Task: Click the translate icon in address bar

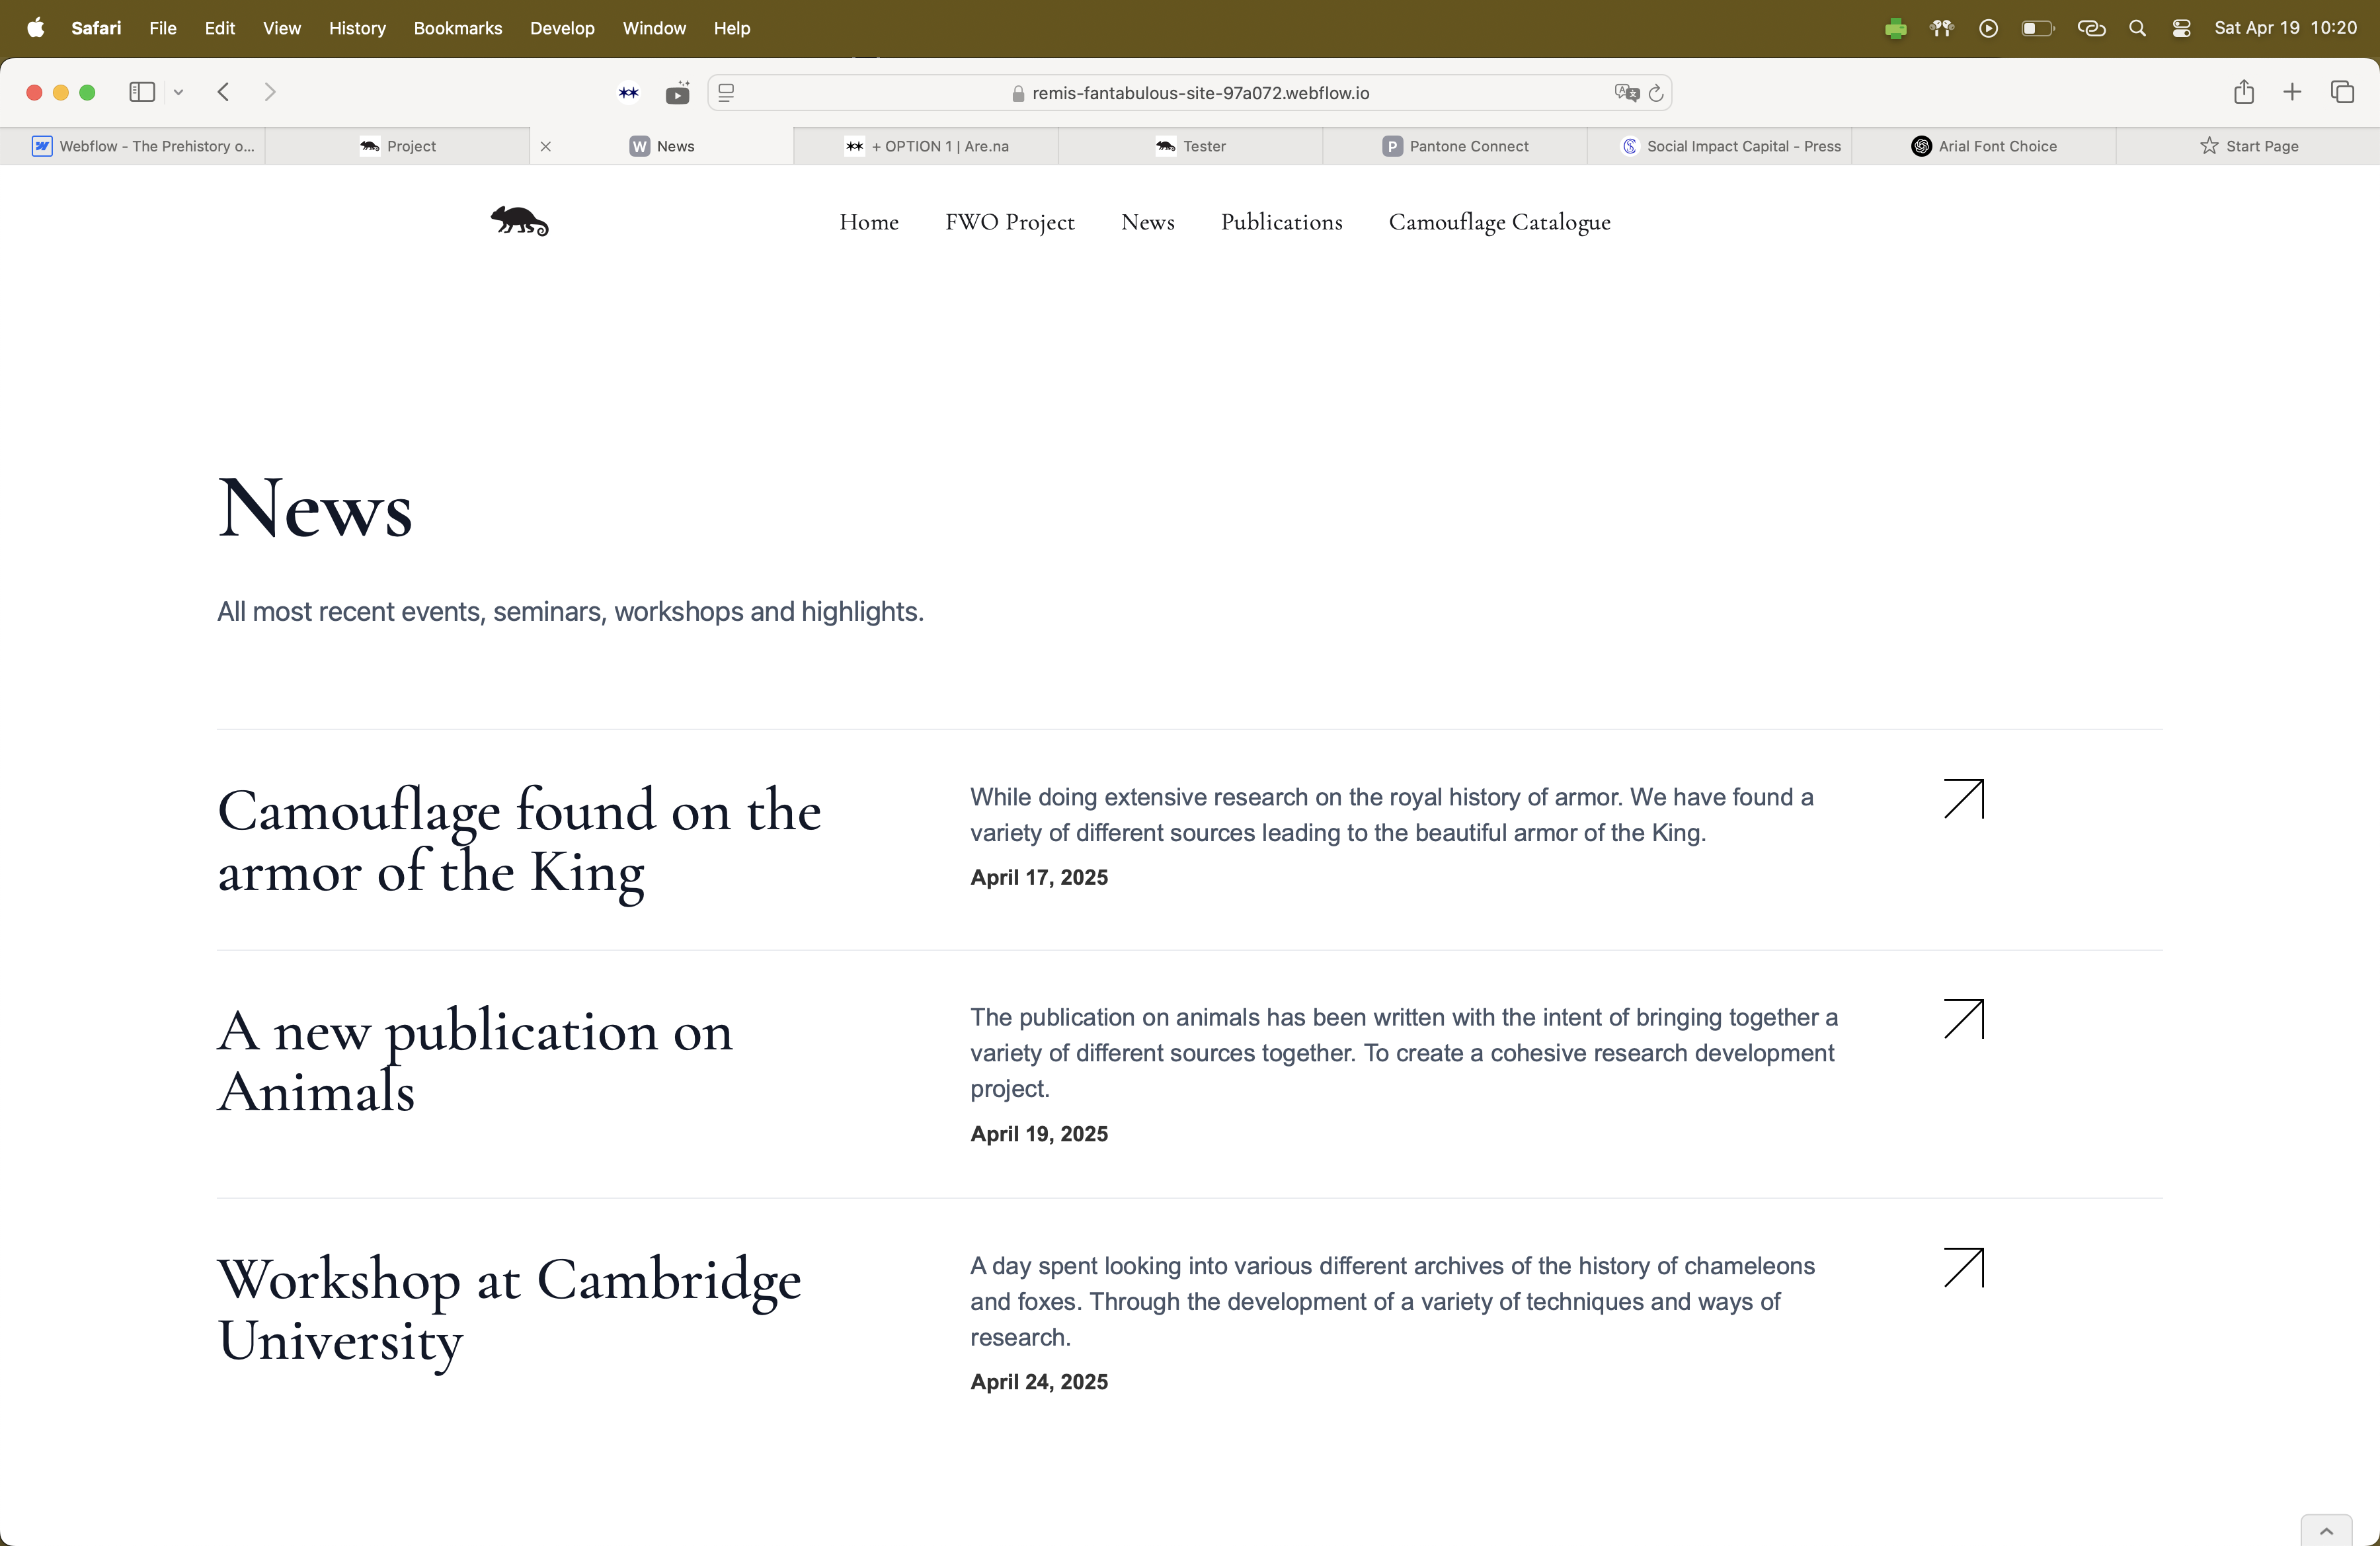Action: tap(1626, 93)
